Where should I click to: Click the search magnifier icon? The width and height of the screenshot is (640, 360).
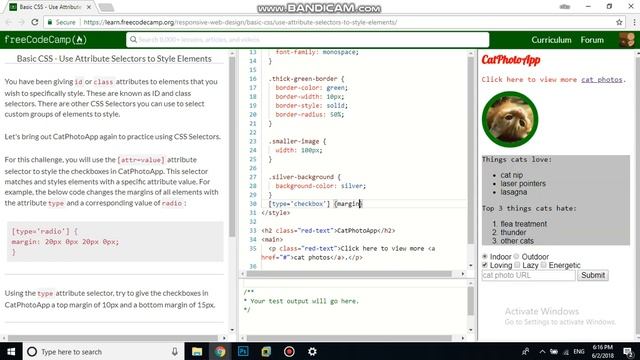(x=133, y=40)
